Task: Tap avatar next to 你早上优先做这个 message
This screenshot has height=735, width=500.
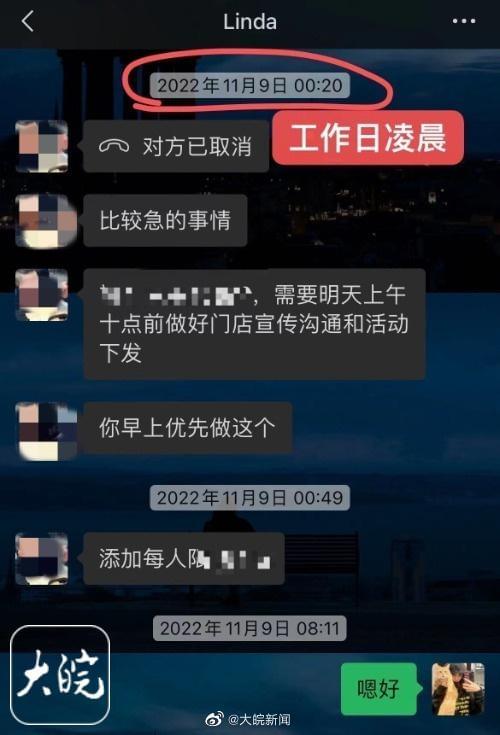Action: pyautogui.click(x=46, y=431)
